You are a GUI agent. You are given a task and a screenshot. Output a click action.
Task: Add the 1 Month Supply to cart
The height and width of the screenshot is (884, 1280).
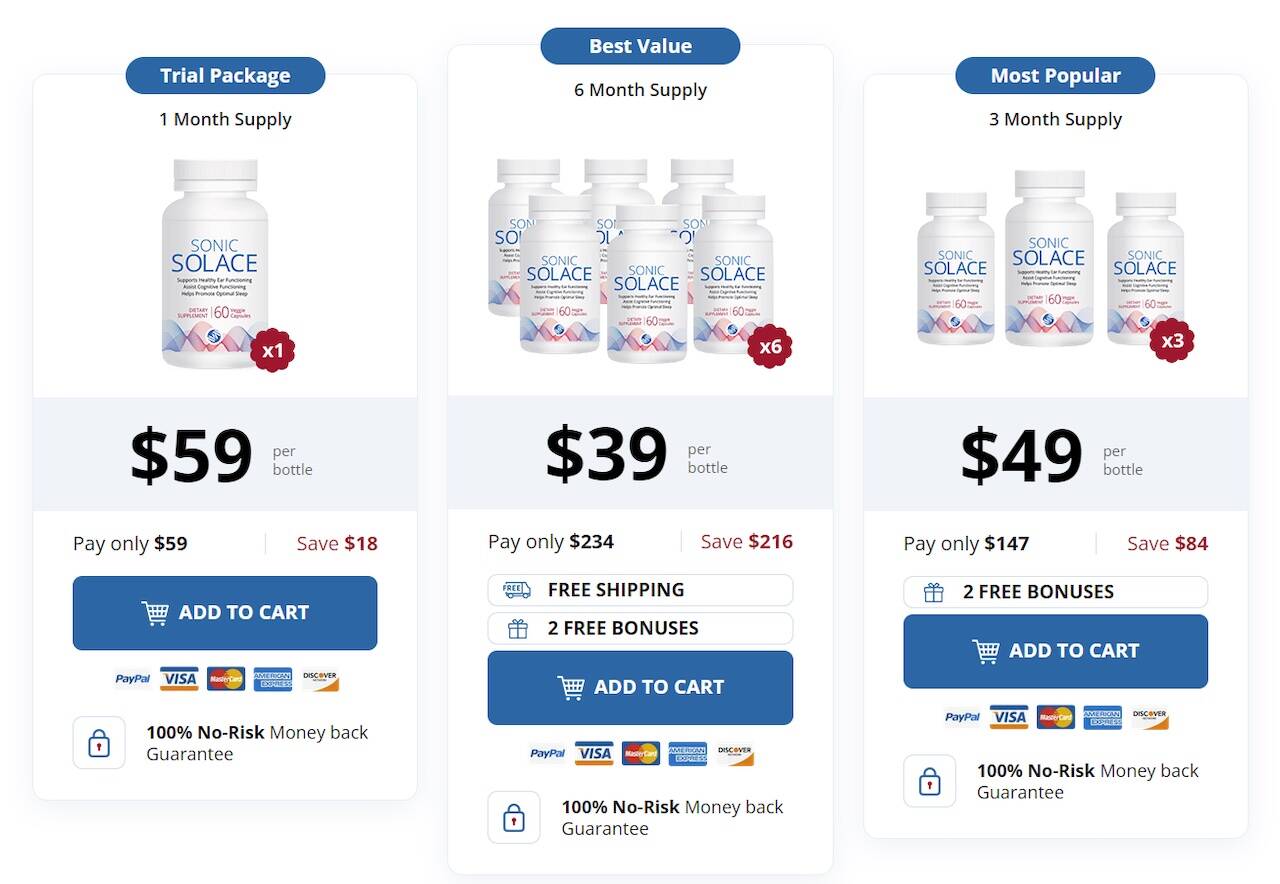225,613
